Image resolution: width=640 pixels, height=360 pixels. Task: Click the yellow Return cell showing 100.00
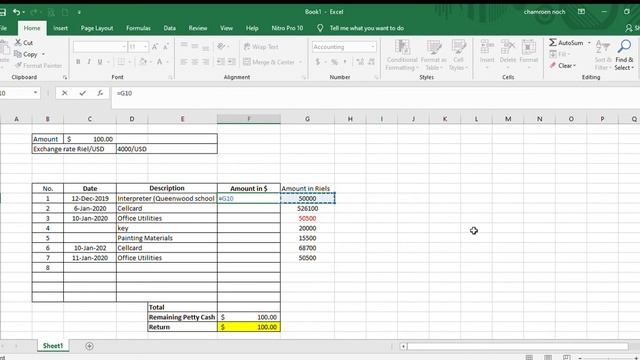[x=249, y=327]
